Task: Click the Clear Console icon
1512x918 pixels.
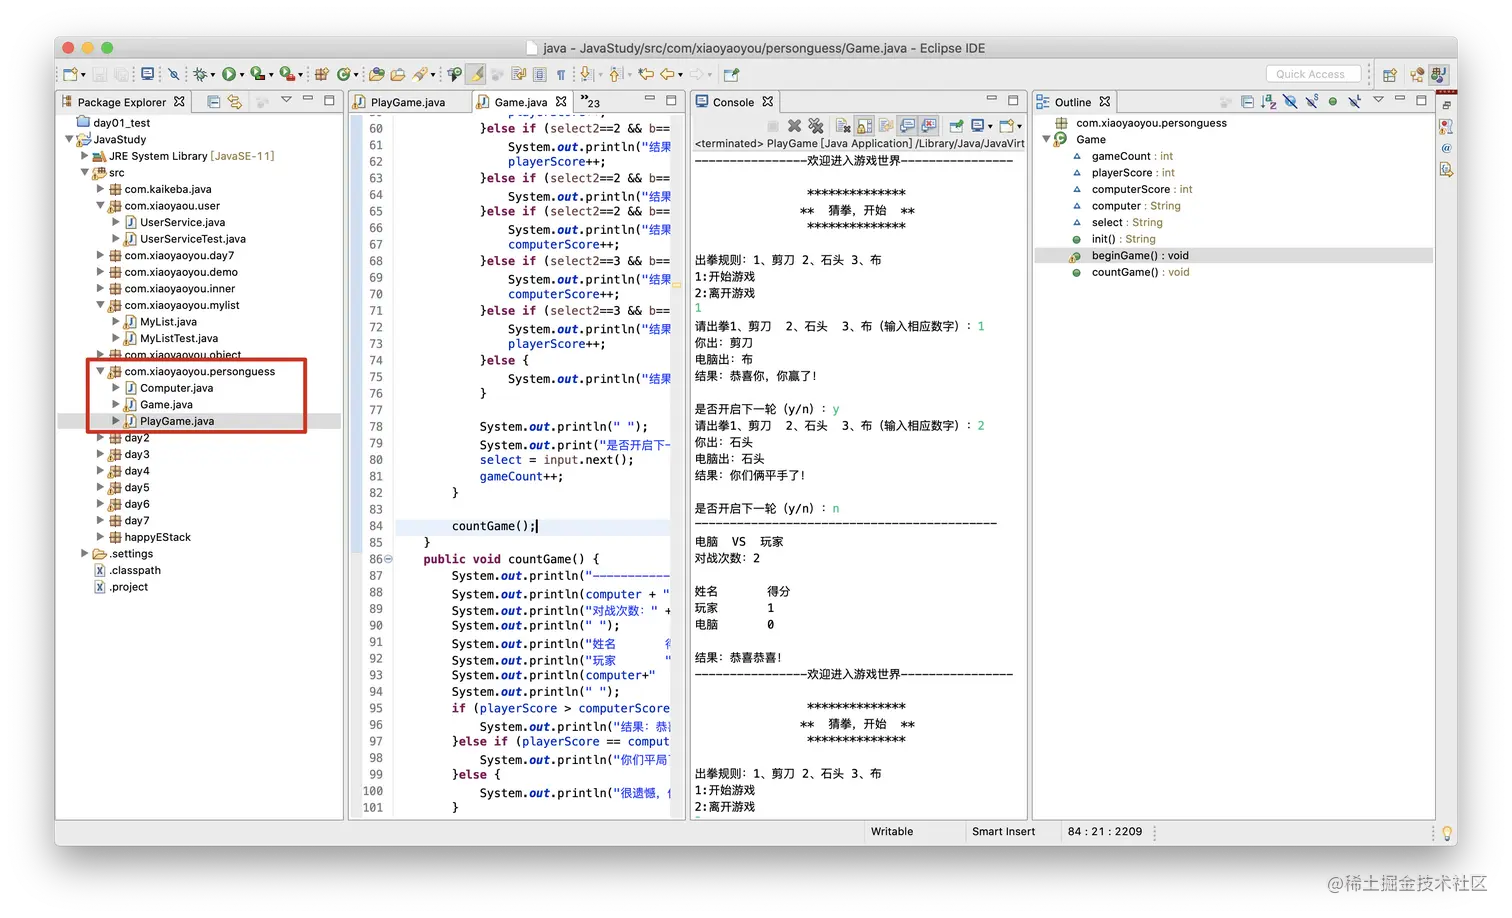Action: 843,125
